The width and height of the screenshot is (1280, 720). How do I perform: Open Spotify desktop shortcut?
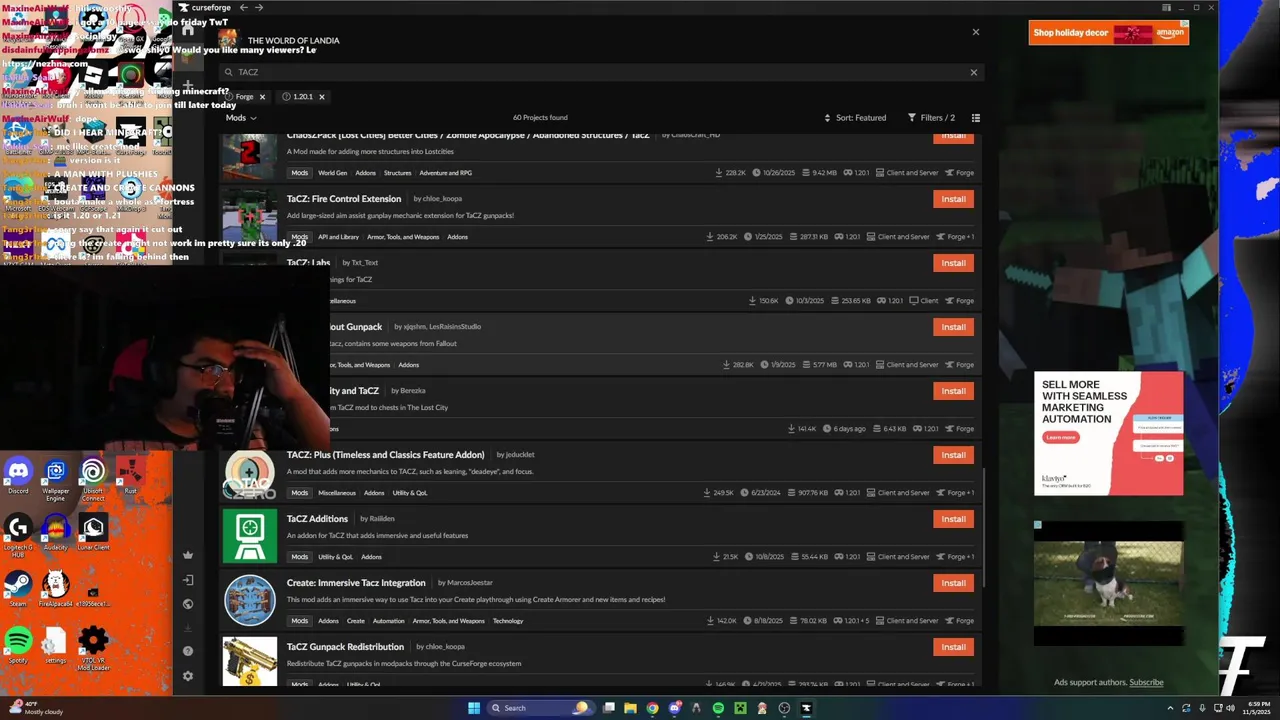tap(18, 645)
